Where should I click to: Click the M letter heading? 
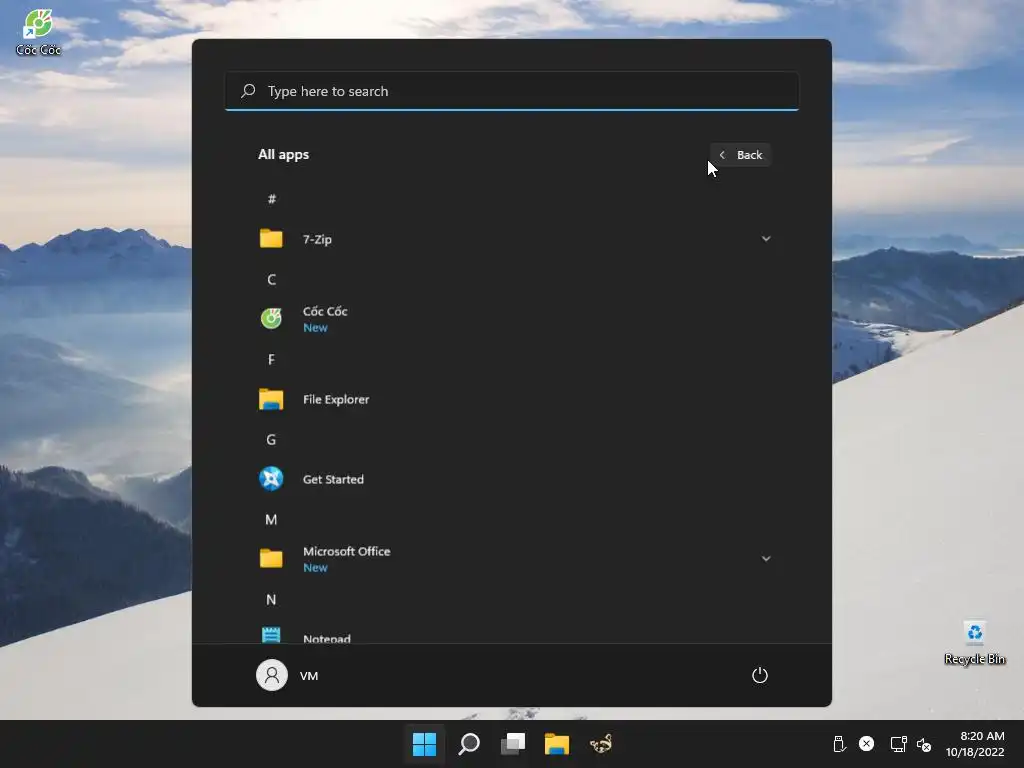[x=271, y=520]
